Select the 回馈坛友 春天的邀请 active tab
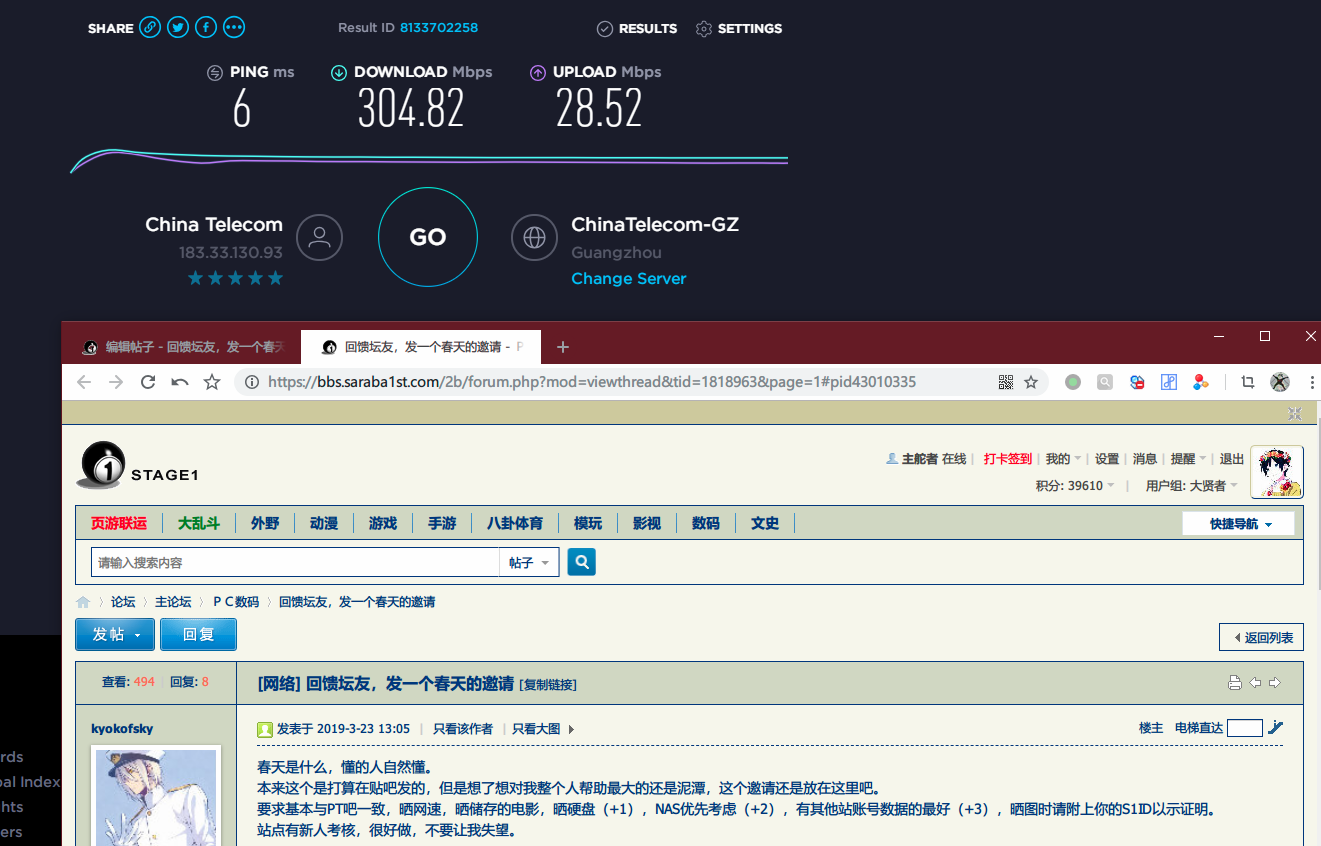 (x=420, y=347)
